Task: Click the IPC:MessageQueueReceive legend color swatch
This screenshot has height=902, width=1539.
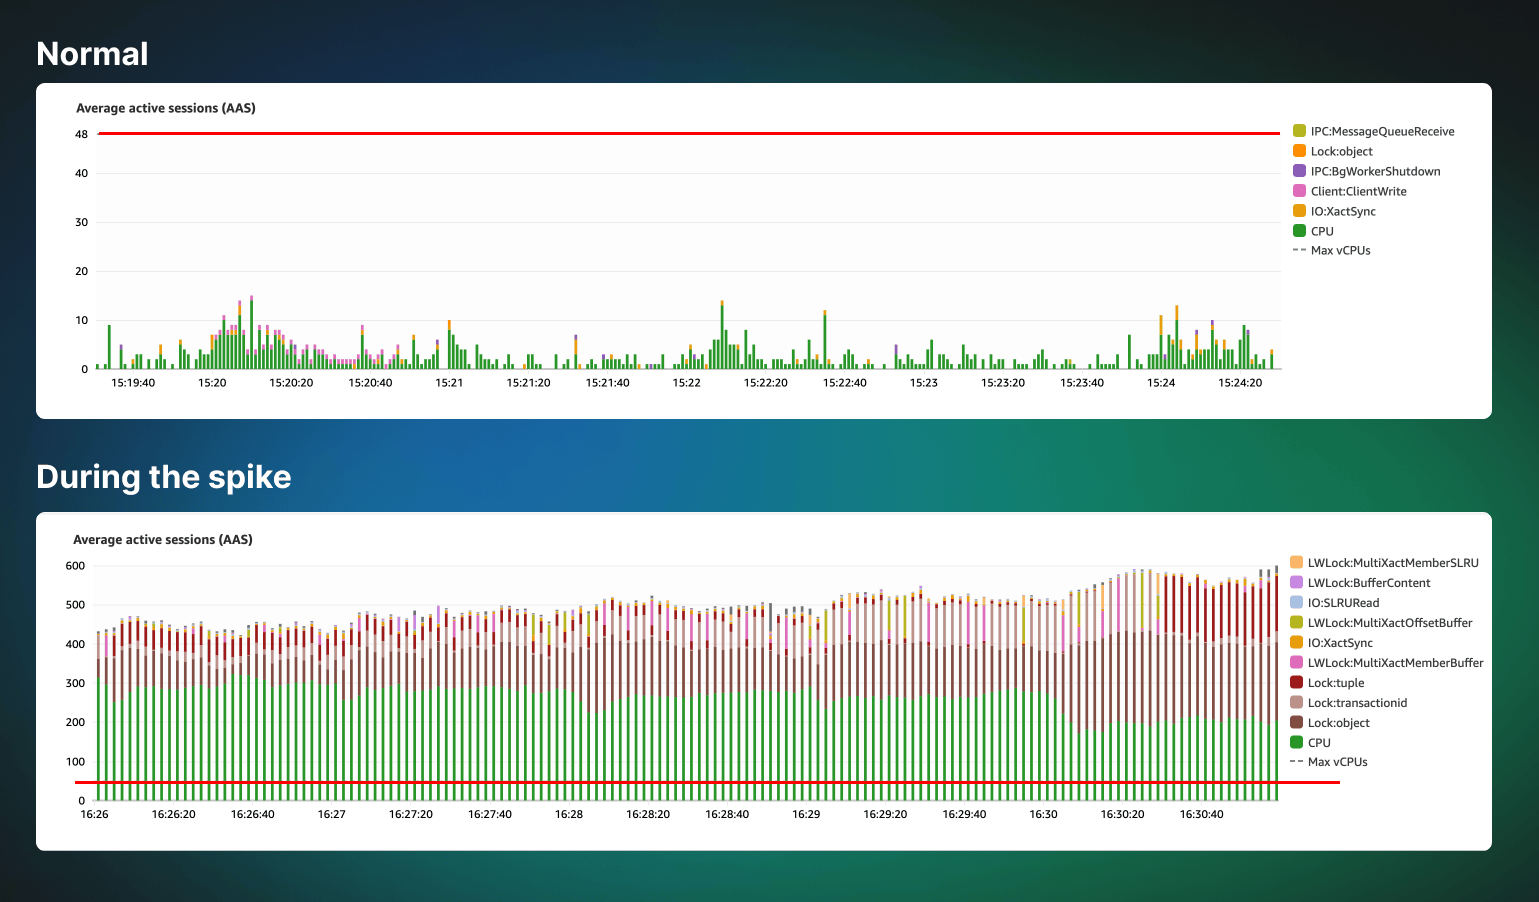Action: (x=1299, y=131)
